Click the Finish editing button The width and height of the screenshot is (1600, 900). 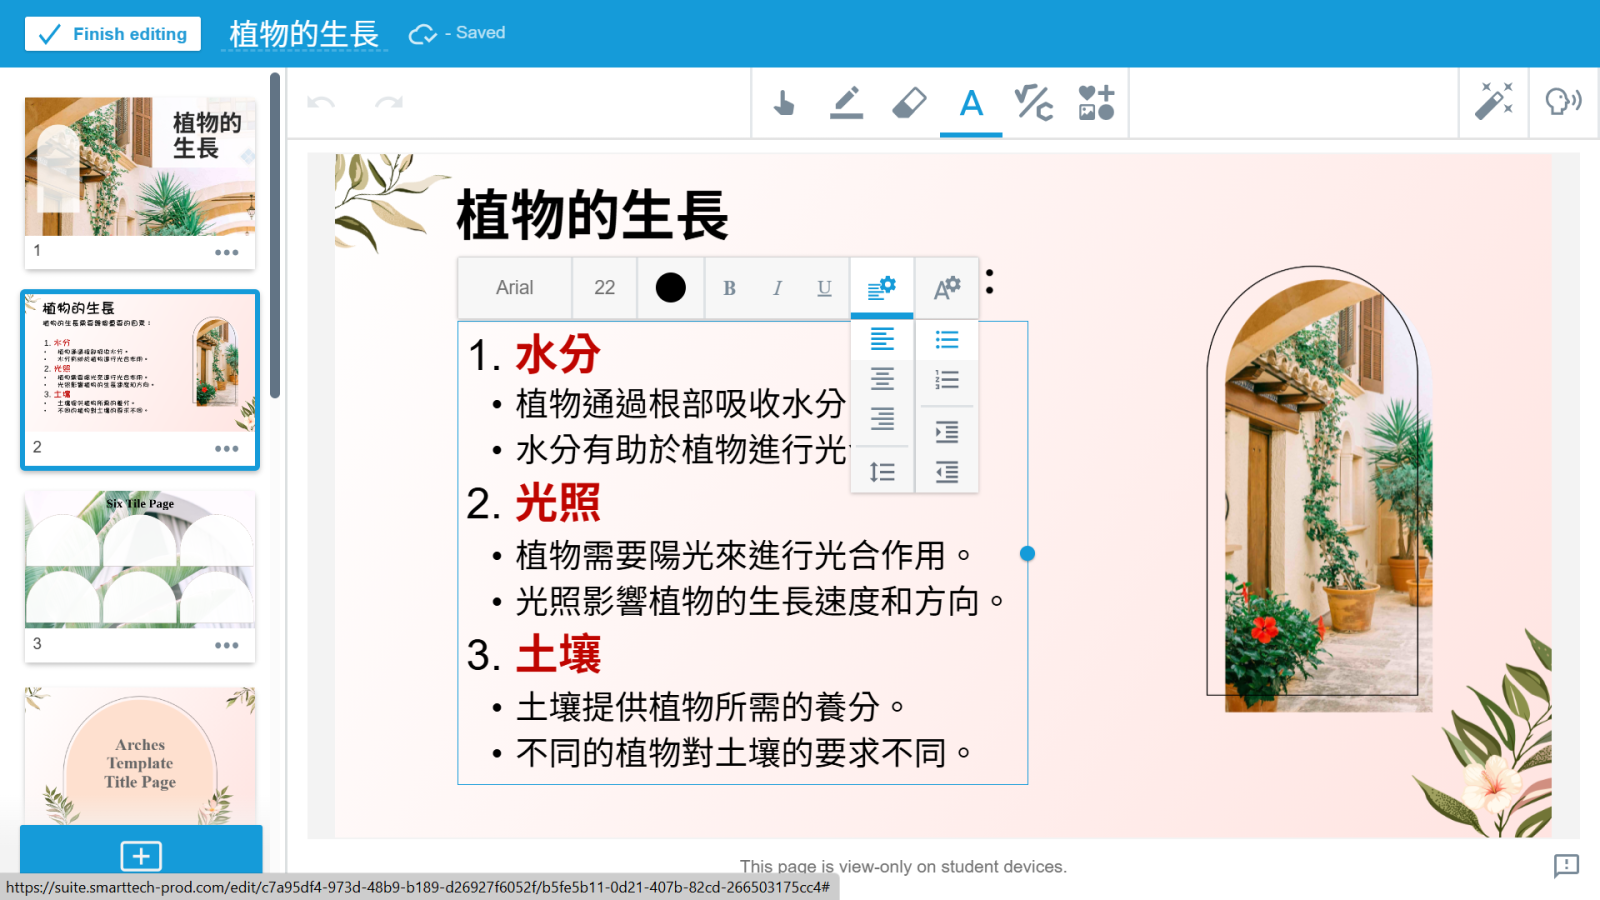coord(113,34)
